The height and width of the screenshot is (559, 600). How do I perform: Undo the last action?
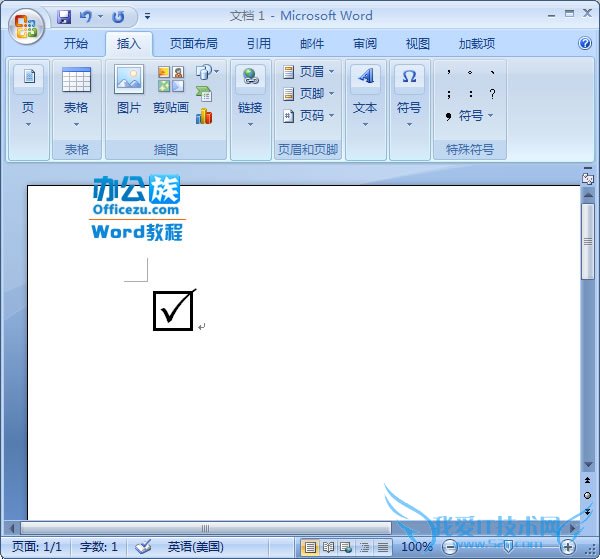pos(86,17)
